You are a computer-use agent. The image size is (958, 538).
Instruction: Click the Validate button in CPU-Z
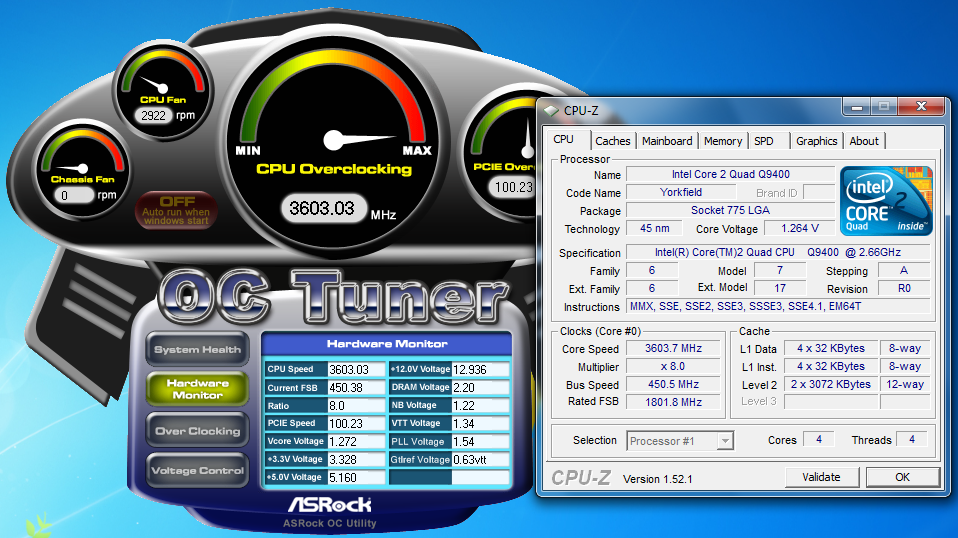821,477
